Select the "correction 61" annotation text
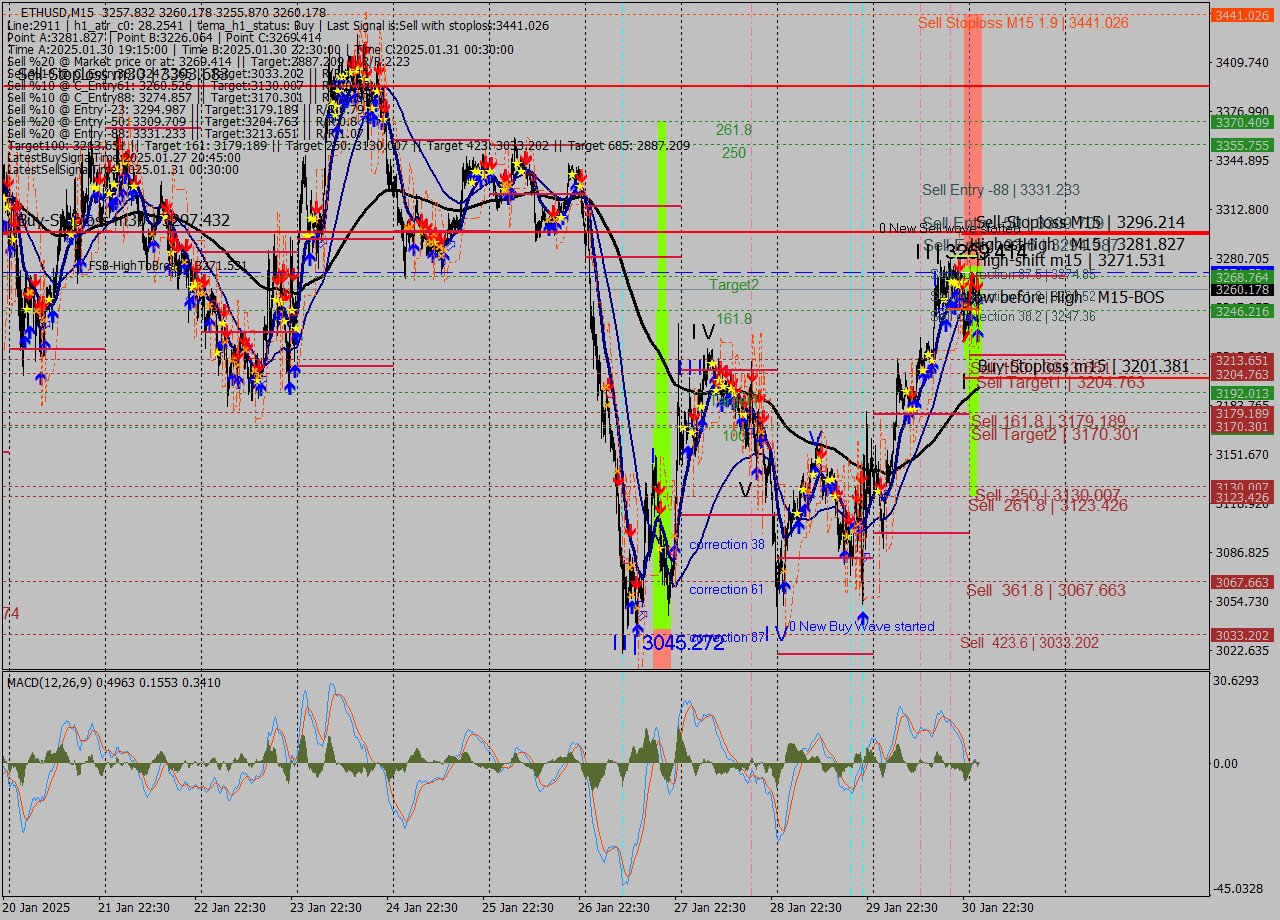This screenshot has height=920, width=1280. [x=727, y=590]
